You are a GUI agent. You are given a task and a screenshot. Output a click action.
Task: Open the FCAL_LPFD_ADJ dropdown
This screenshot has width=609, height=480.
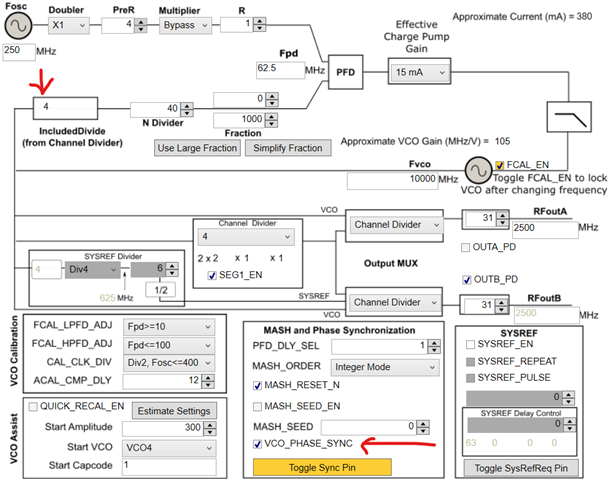tap(169, 327)
